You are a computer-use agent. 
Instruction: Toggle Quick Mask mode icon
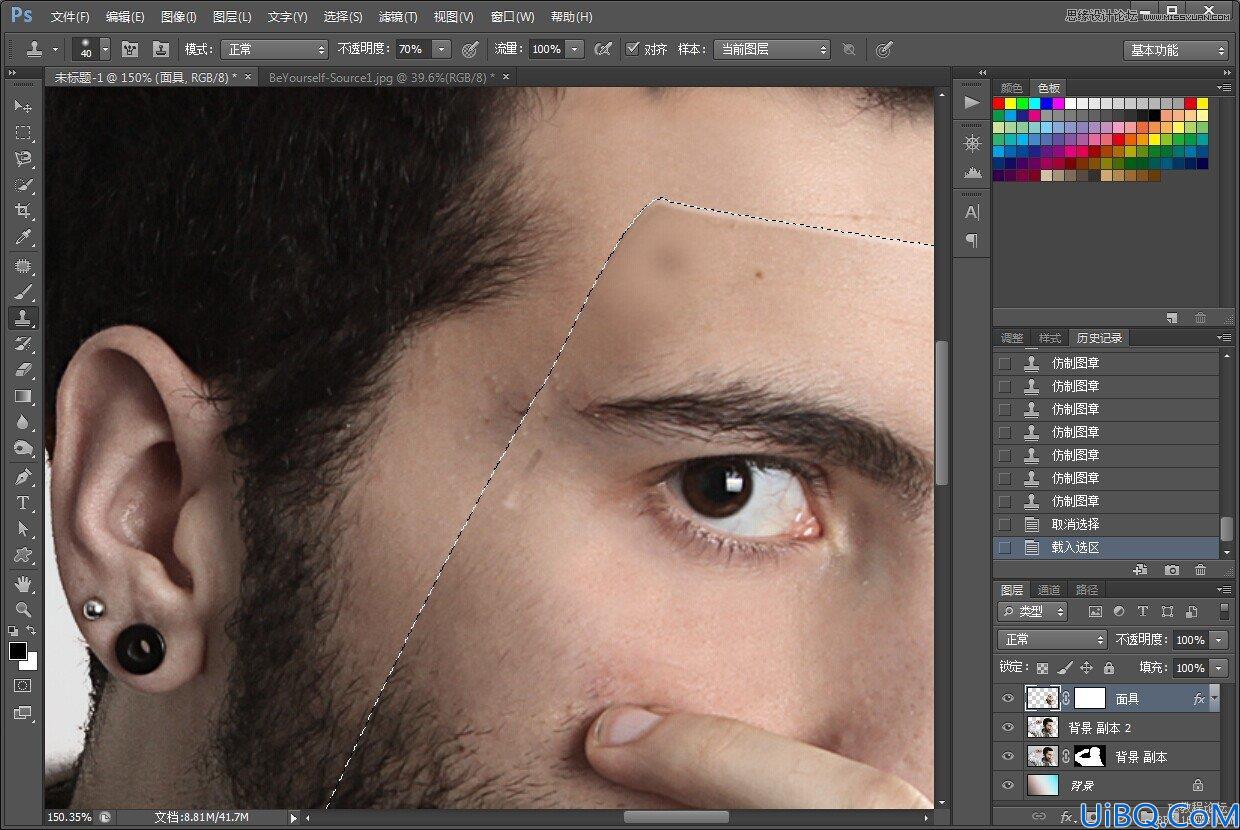(23, 686)
